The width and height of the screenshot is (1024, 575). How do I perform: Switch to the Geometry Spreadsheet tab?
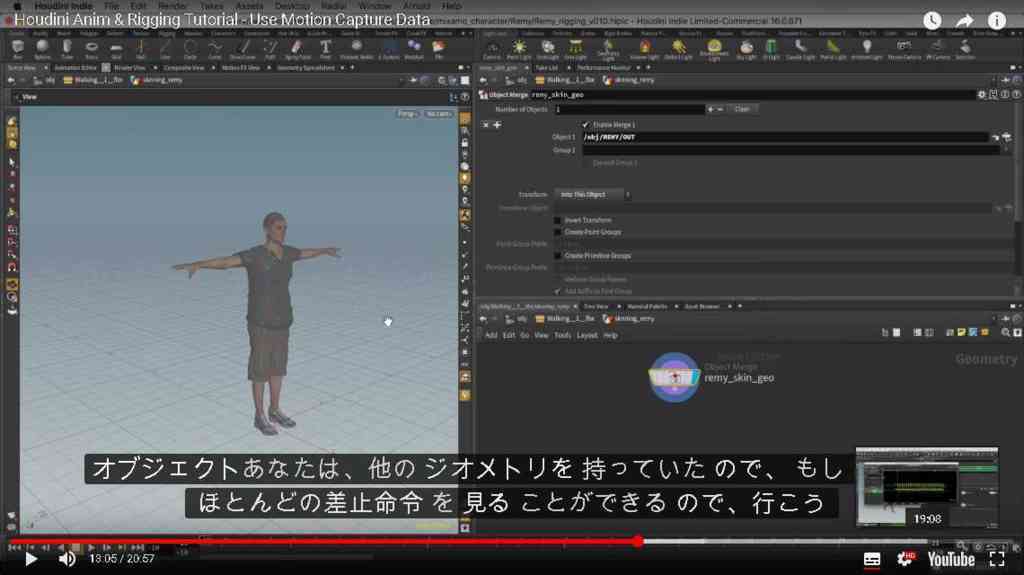pos(306,67)
